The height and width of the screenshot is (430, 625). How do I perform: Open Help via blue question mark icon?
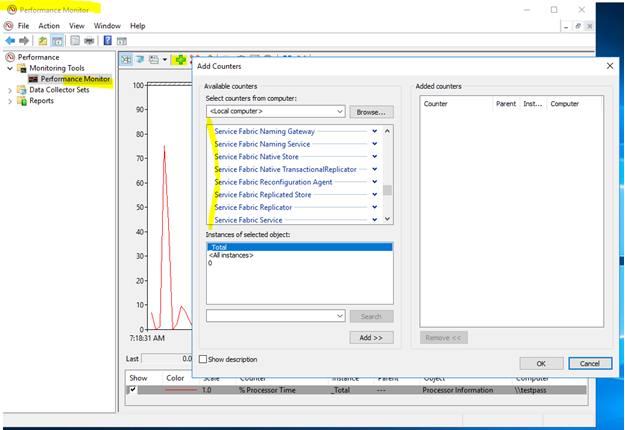coord(108,41)
